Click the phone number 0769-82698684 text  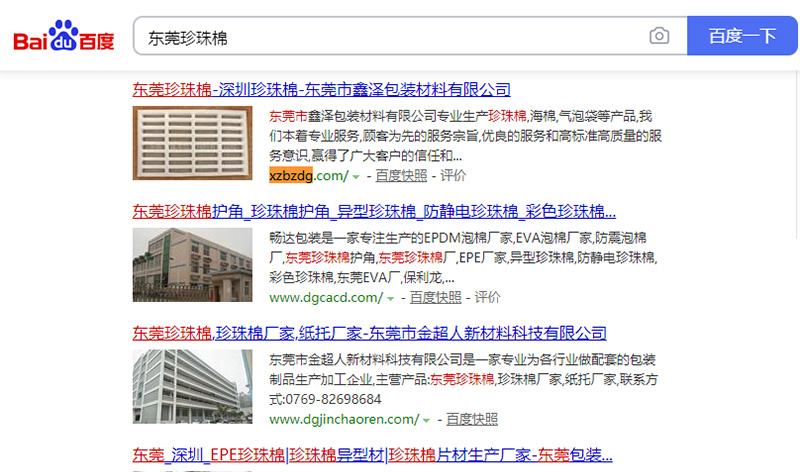[x=333, y=400]
